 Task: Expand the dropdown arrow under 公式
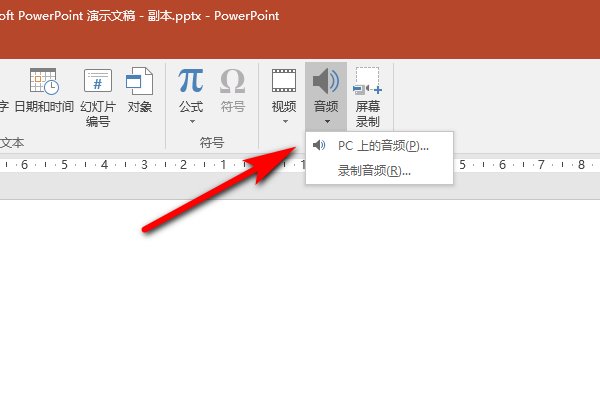190,122
